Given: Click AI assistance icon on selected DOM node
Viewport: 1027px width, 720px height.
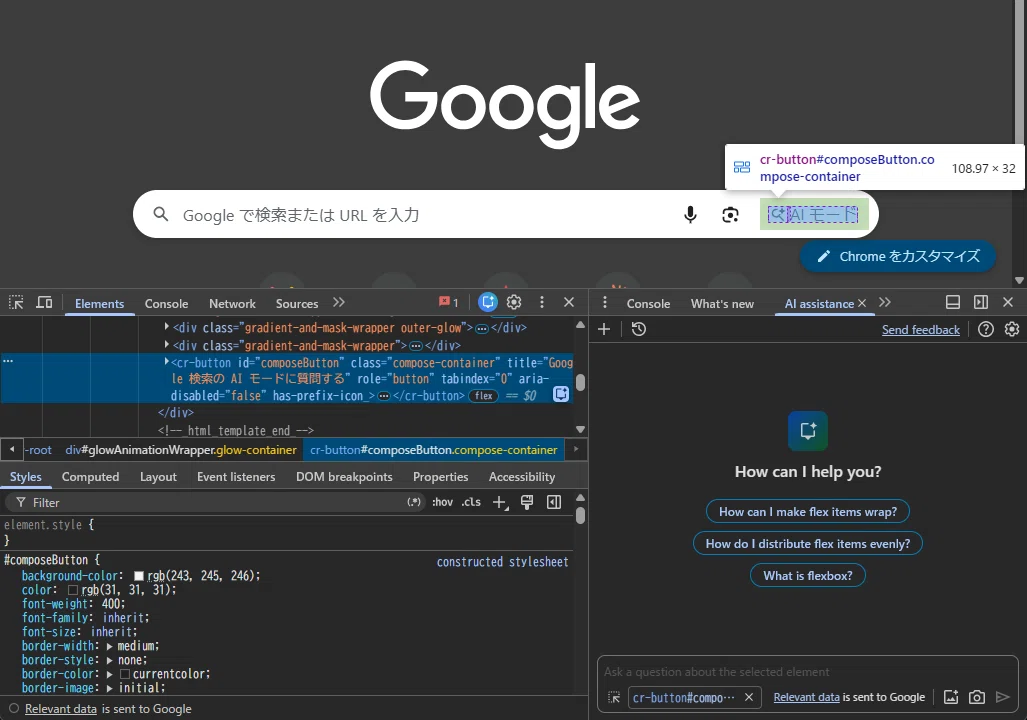Looking at the screenshot, I should click(x=561, y=394).
